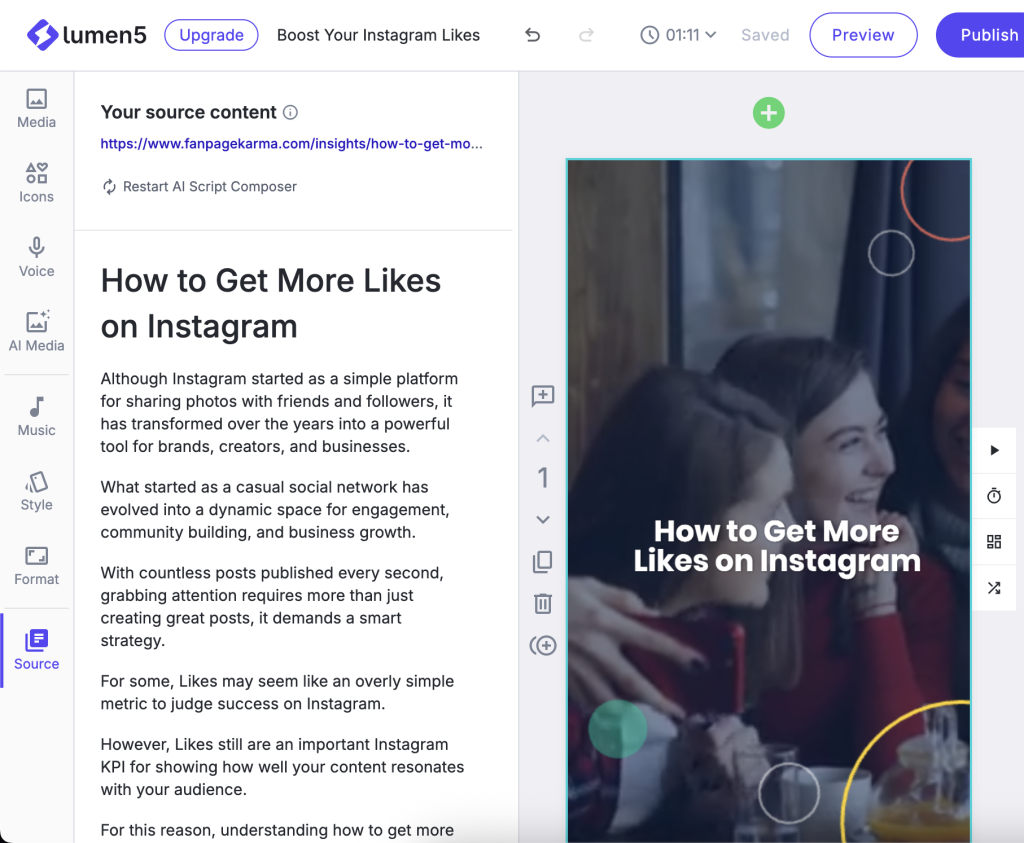Open scene timing stopwatch icon

(994, 496)
